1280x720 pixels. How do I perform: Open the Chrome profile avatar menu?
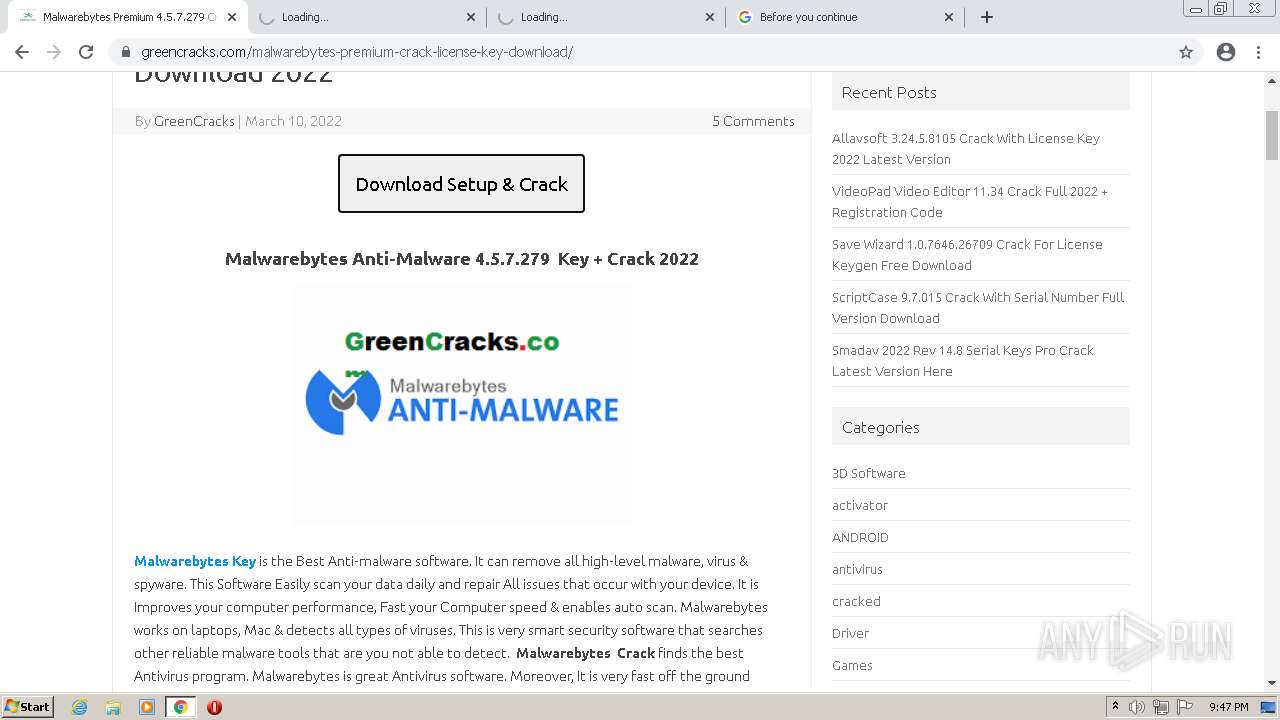pos(1226,52)
